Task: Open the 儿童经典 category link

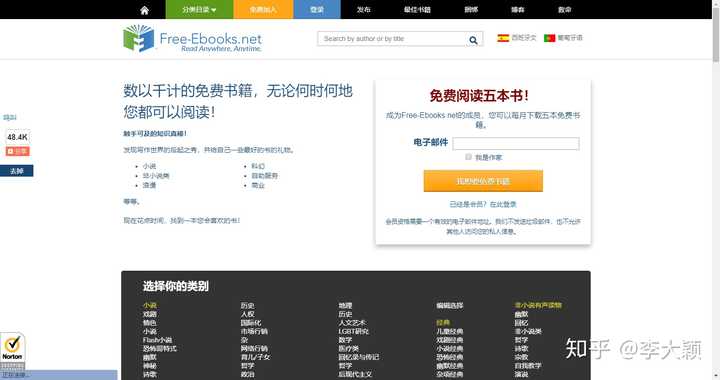Action: (x=450, y=331)
